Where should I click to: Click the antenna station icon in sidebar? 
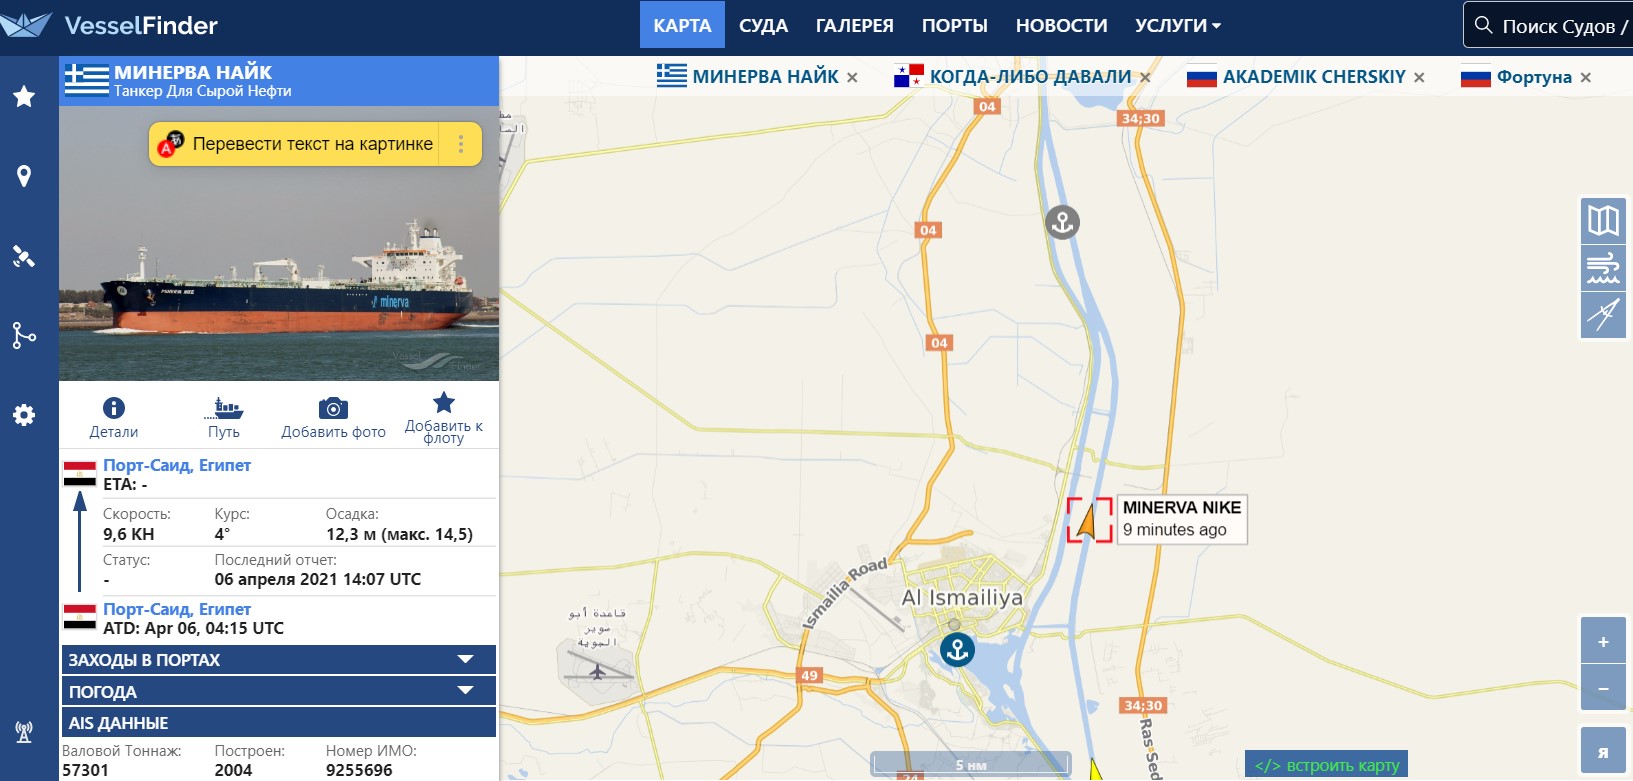24,732
